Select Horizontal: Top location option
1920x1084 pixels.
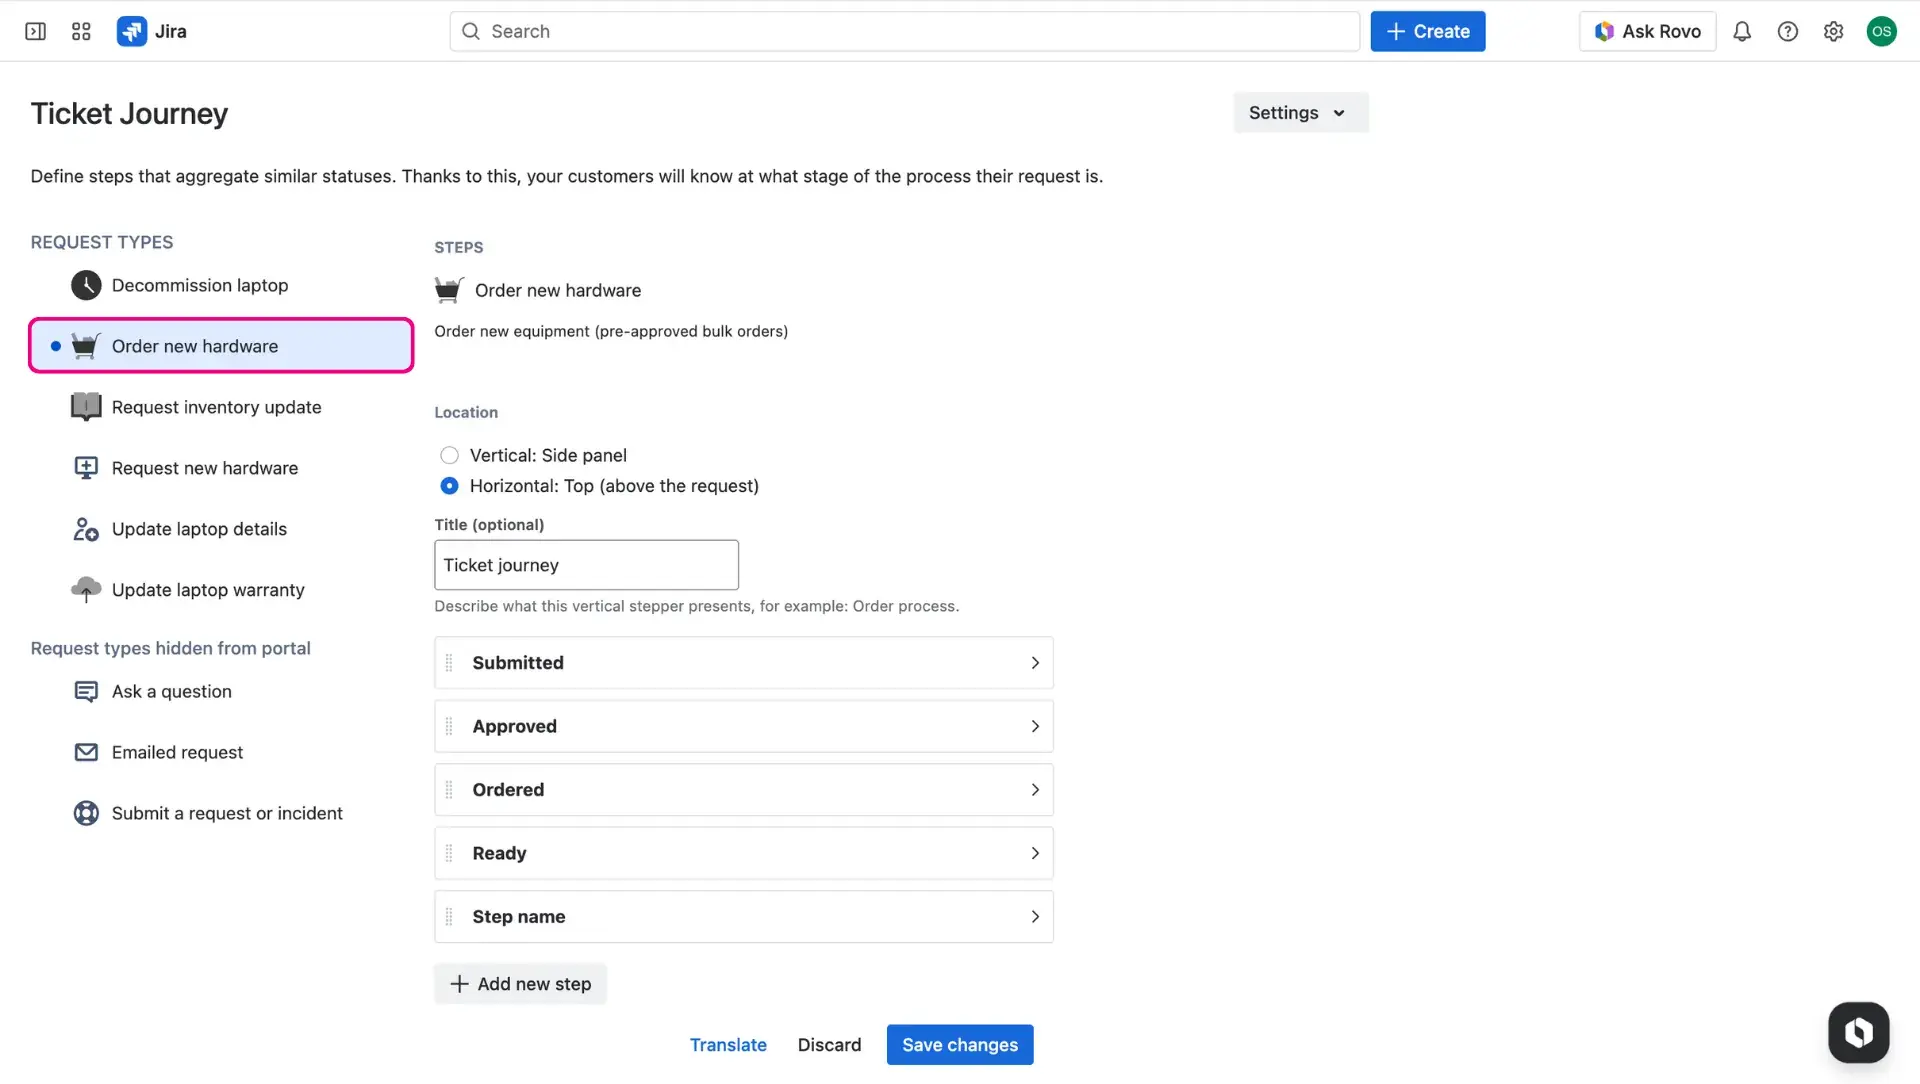449,486
